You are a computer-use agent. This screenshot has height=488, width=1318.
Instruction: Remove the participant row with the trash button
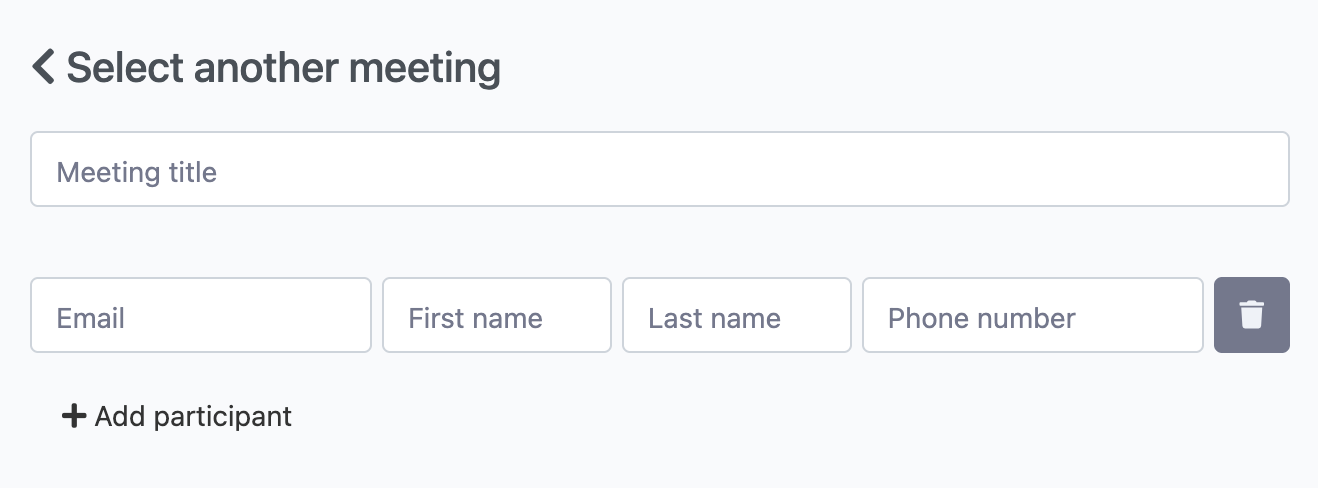[1251, 315]
